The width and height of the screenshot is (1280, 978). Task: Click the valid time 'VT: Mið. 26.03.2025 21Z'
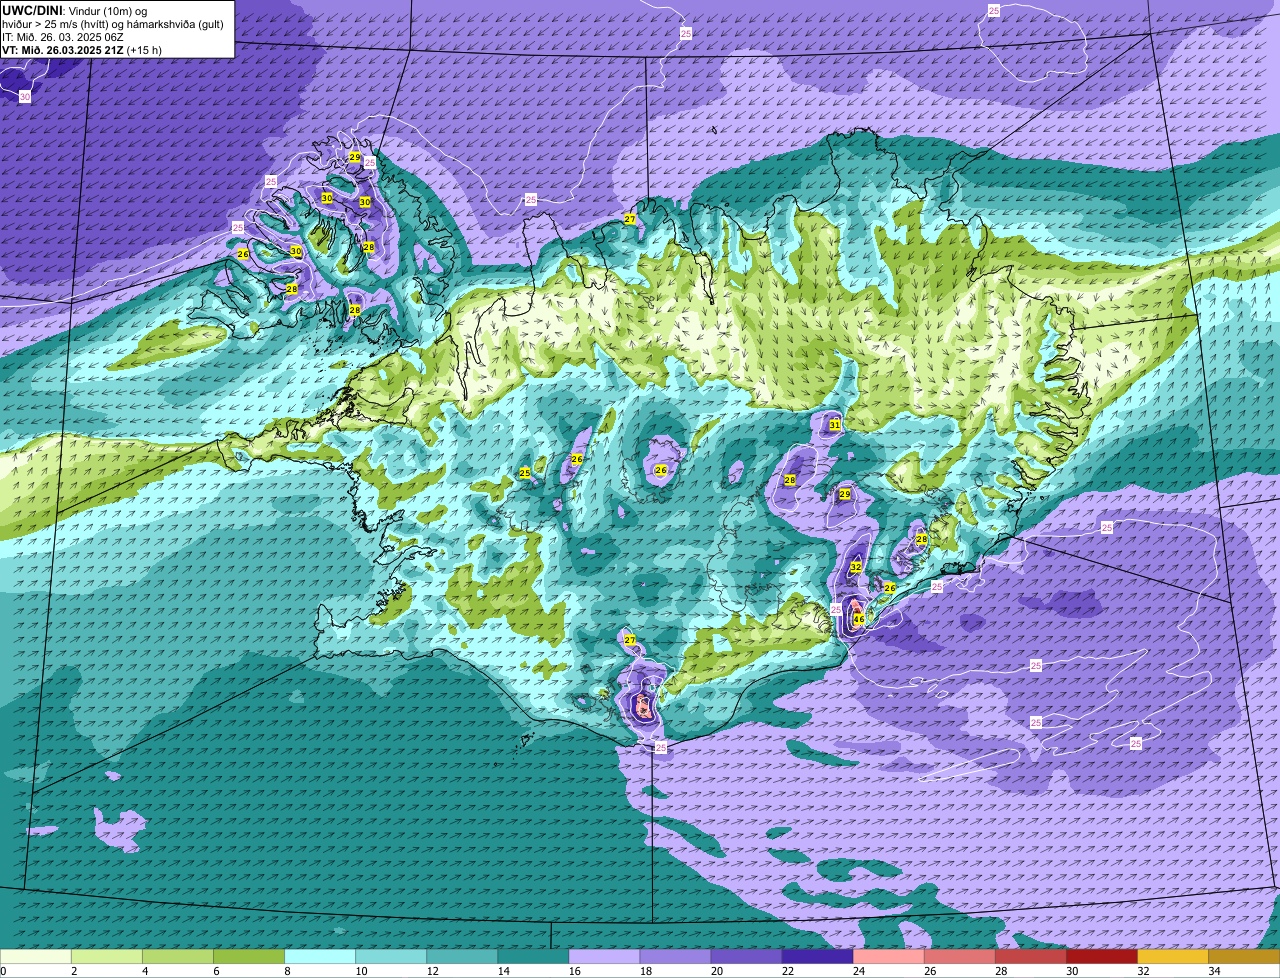click(x=62, y=49)
